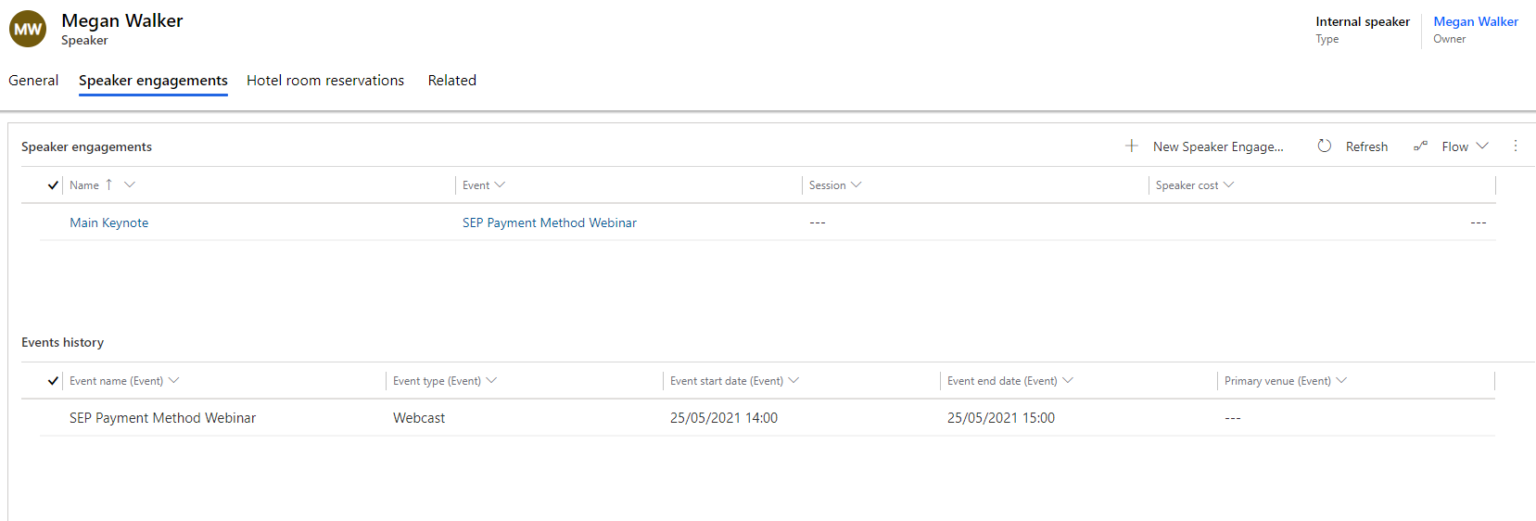This screenshot has width=1536, height=521.
Task: Toggle select-all checkmark in Events history grid
Action: click(x=53, y=381)
